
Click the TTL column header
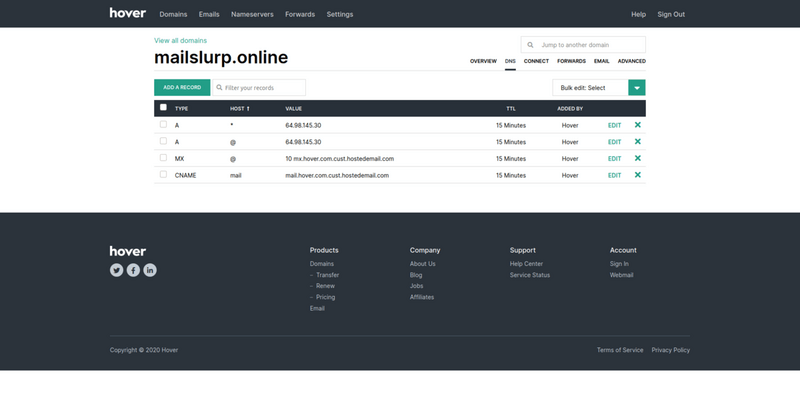(511, 109)
